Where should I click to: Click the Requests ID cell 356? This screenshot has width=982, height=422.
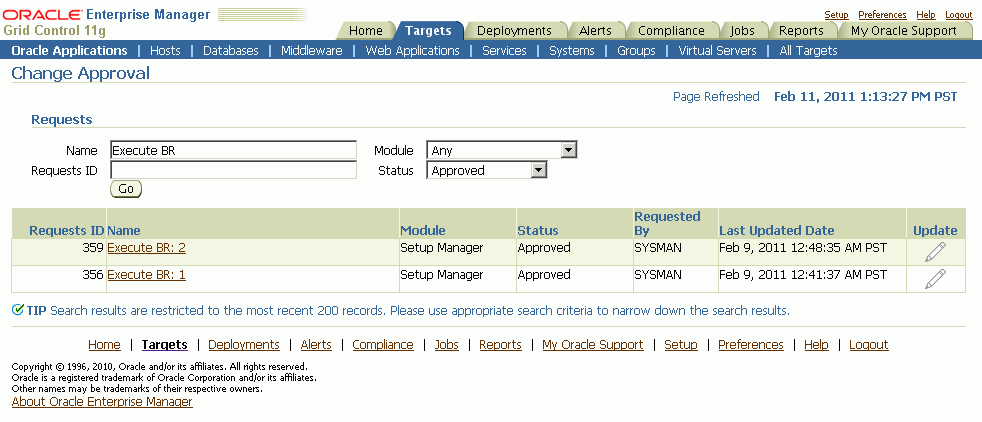93,275
